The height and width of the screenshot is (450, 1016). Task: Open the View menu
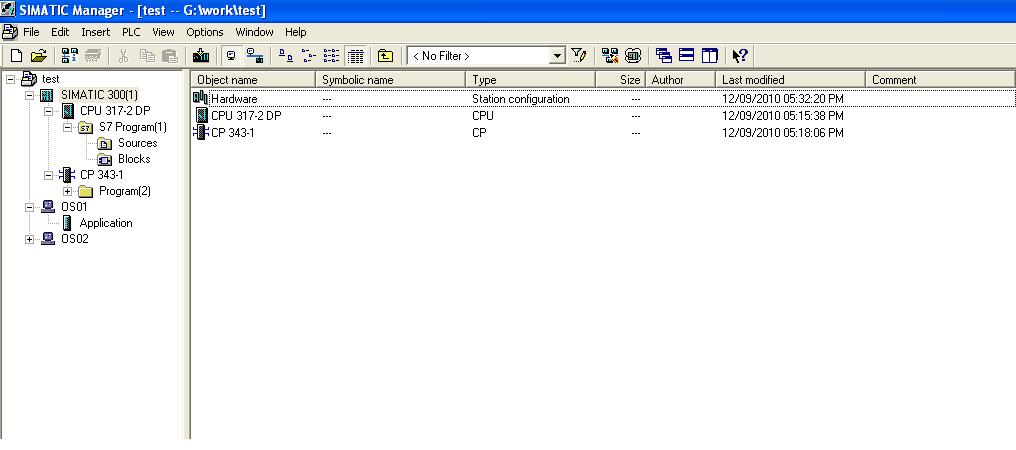tap(163, 32)
